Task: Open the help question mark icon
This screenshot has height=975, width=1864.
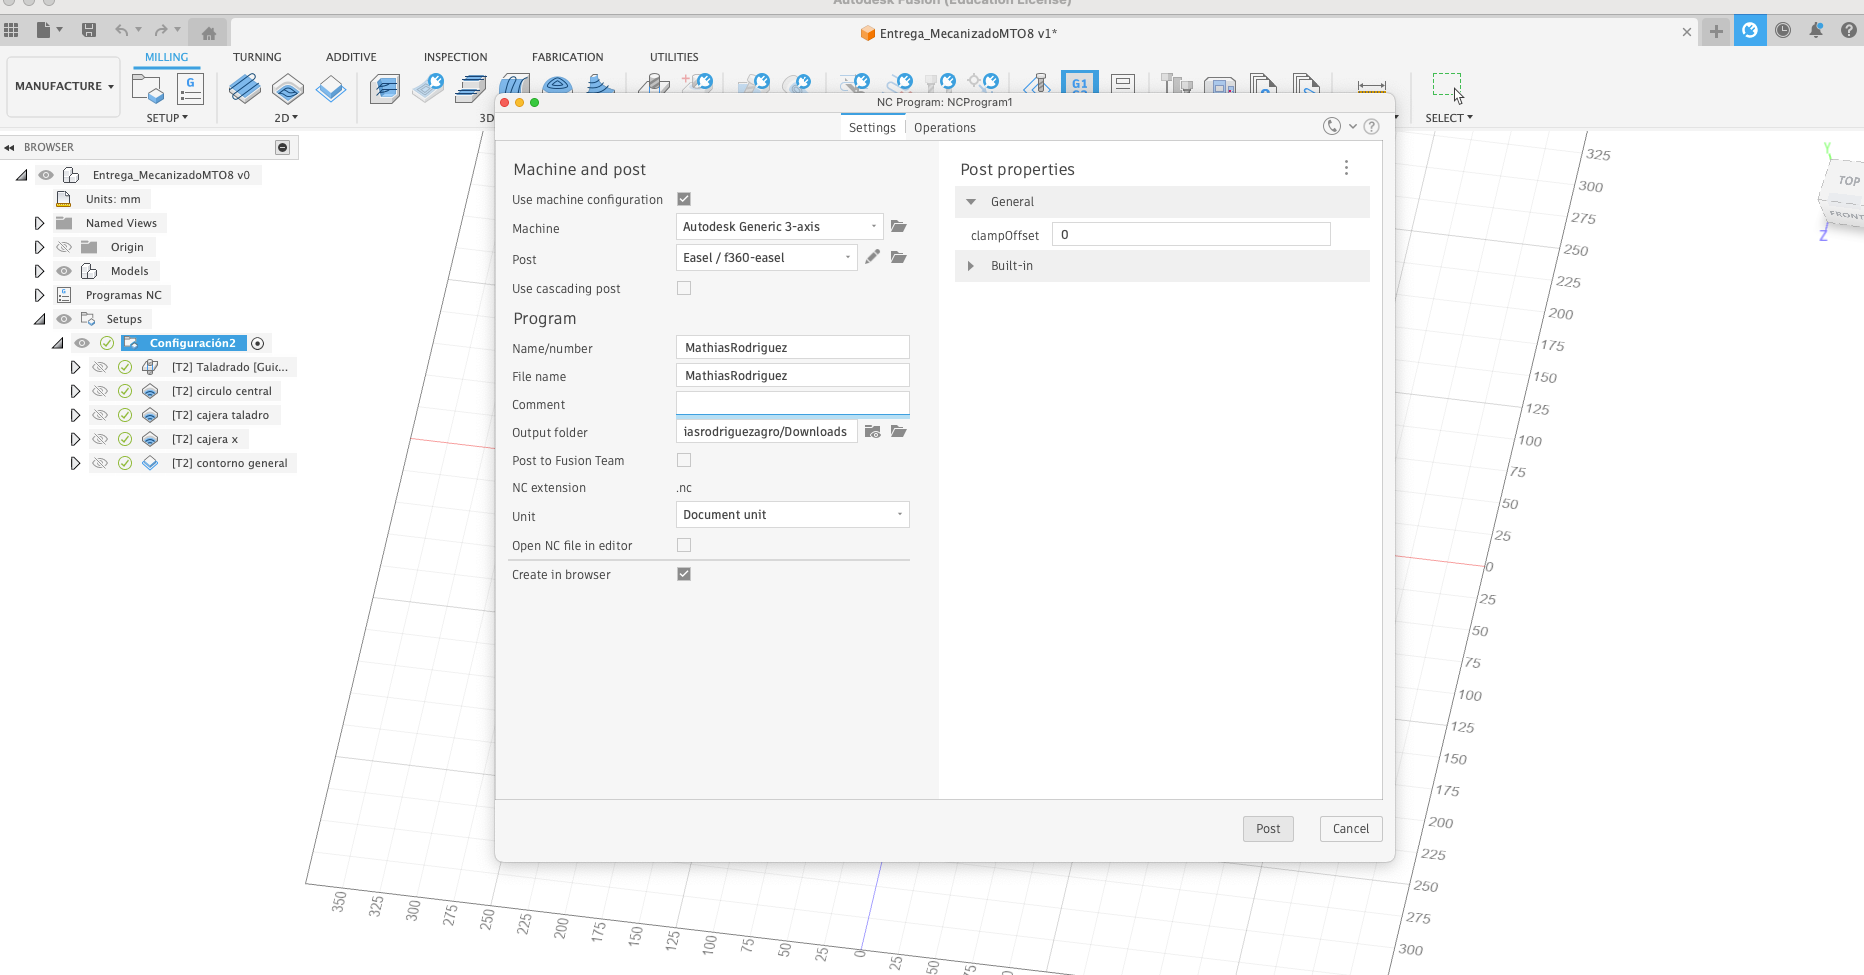Action: (x=1849, y=31)
